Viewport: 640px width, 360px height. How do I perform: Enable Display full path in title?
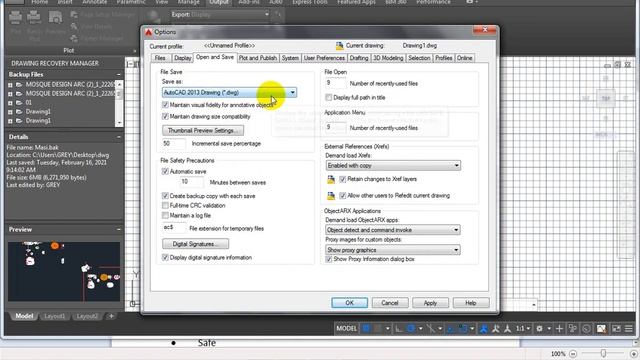(x=329, y=98)
